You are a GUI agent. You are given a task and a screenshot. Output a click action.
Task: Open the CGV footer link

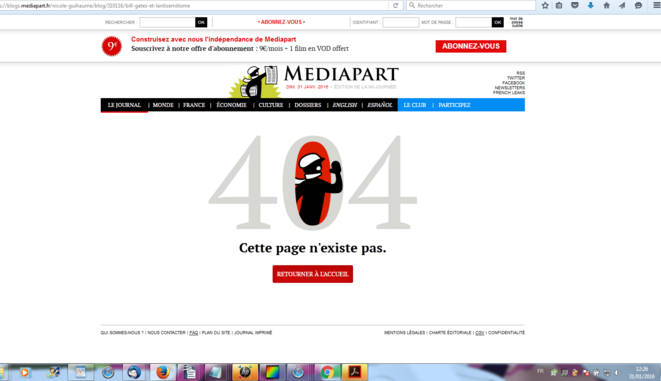click(480, 333)
